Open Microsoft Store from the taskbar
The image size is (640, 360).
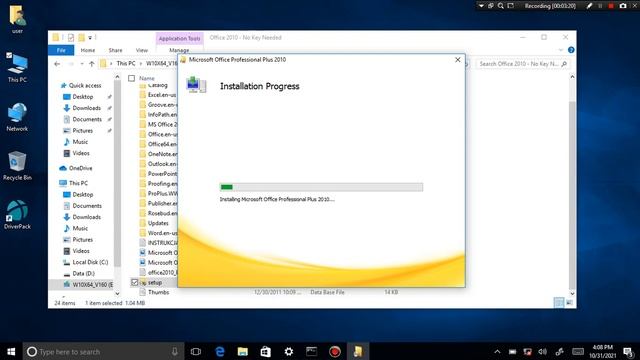pos(266,351)
